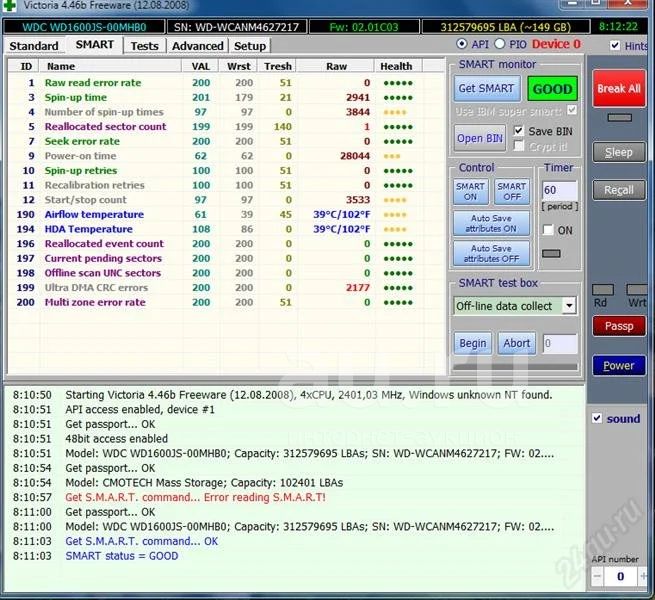Open the Setup tab
This screenshot has height=600, width=655.
250,46
